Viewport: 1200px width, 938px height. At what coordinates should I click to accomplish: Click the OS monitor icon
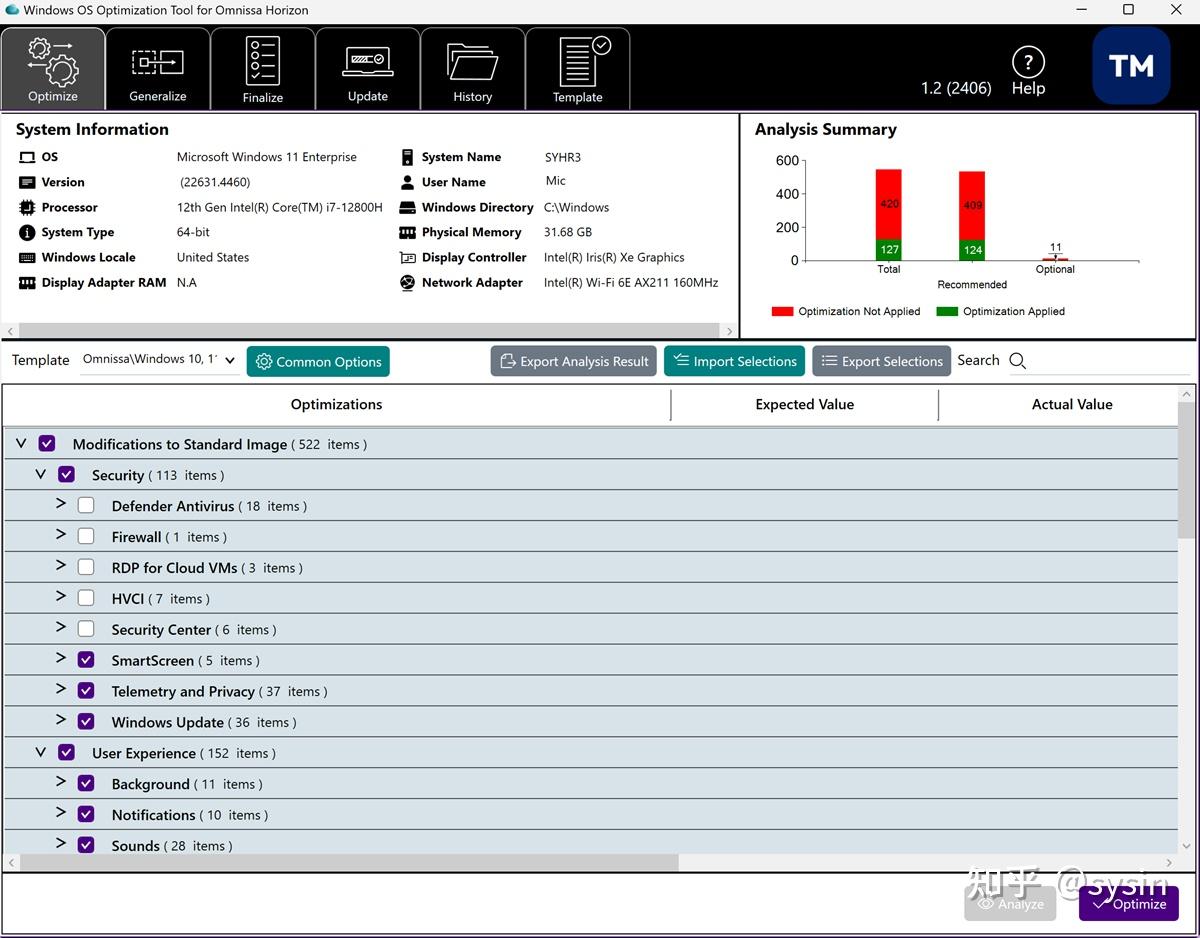[x=27, y=157]
